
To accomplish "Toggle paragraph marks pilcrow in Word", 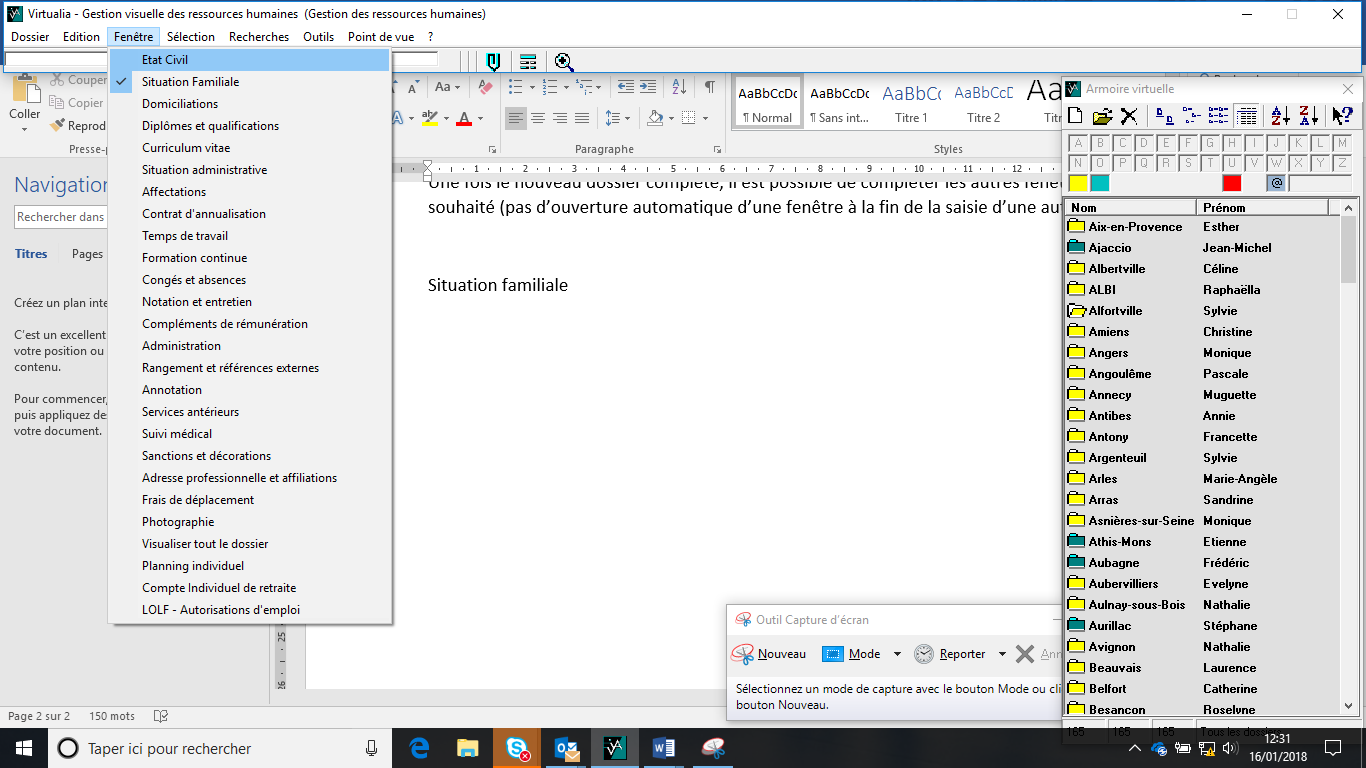I will click(x=709, y=87).
